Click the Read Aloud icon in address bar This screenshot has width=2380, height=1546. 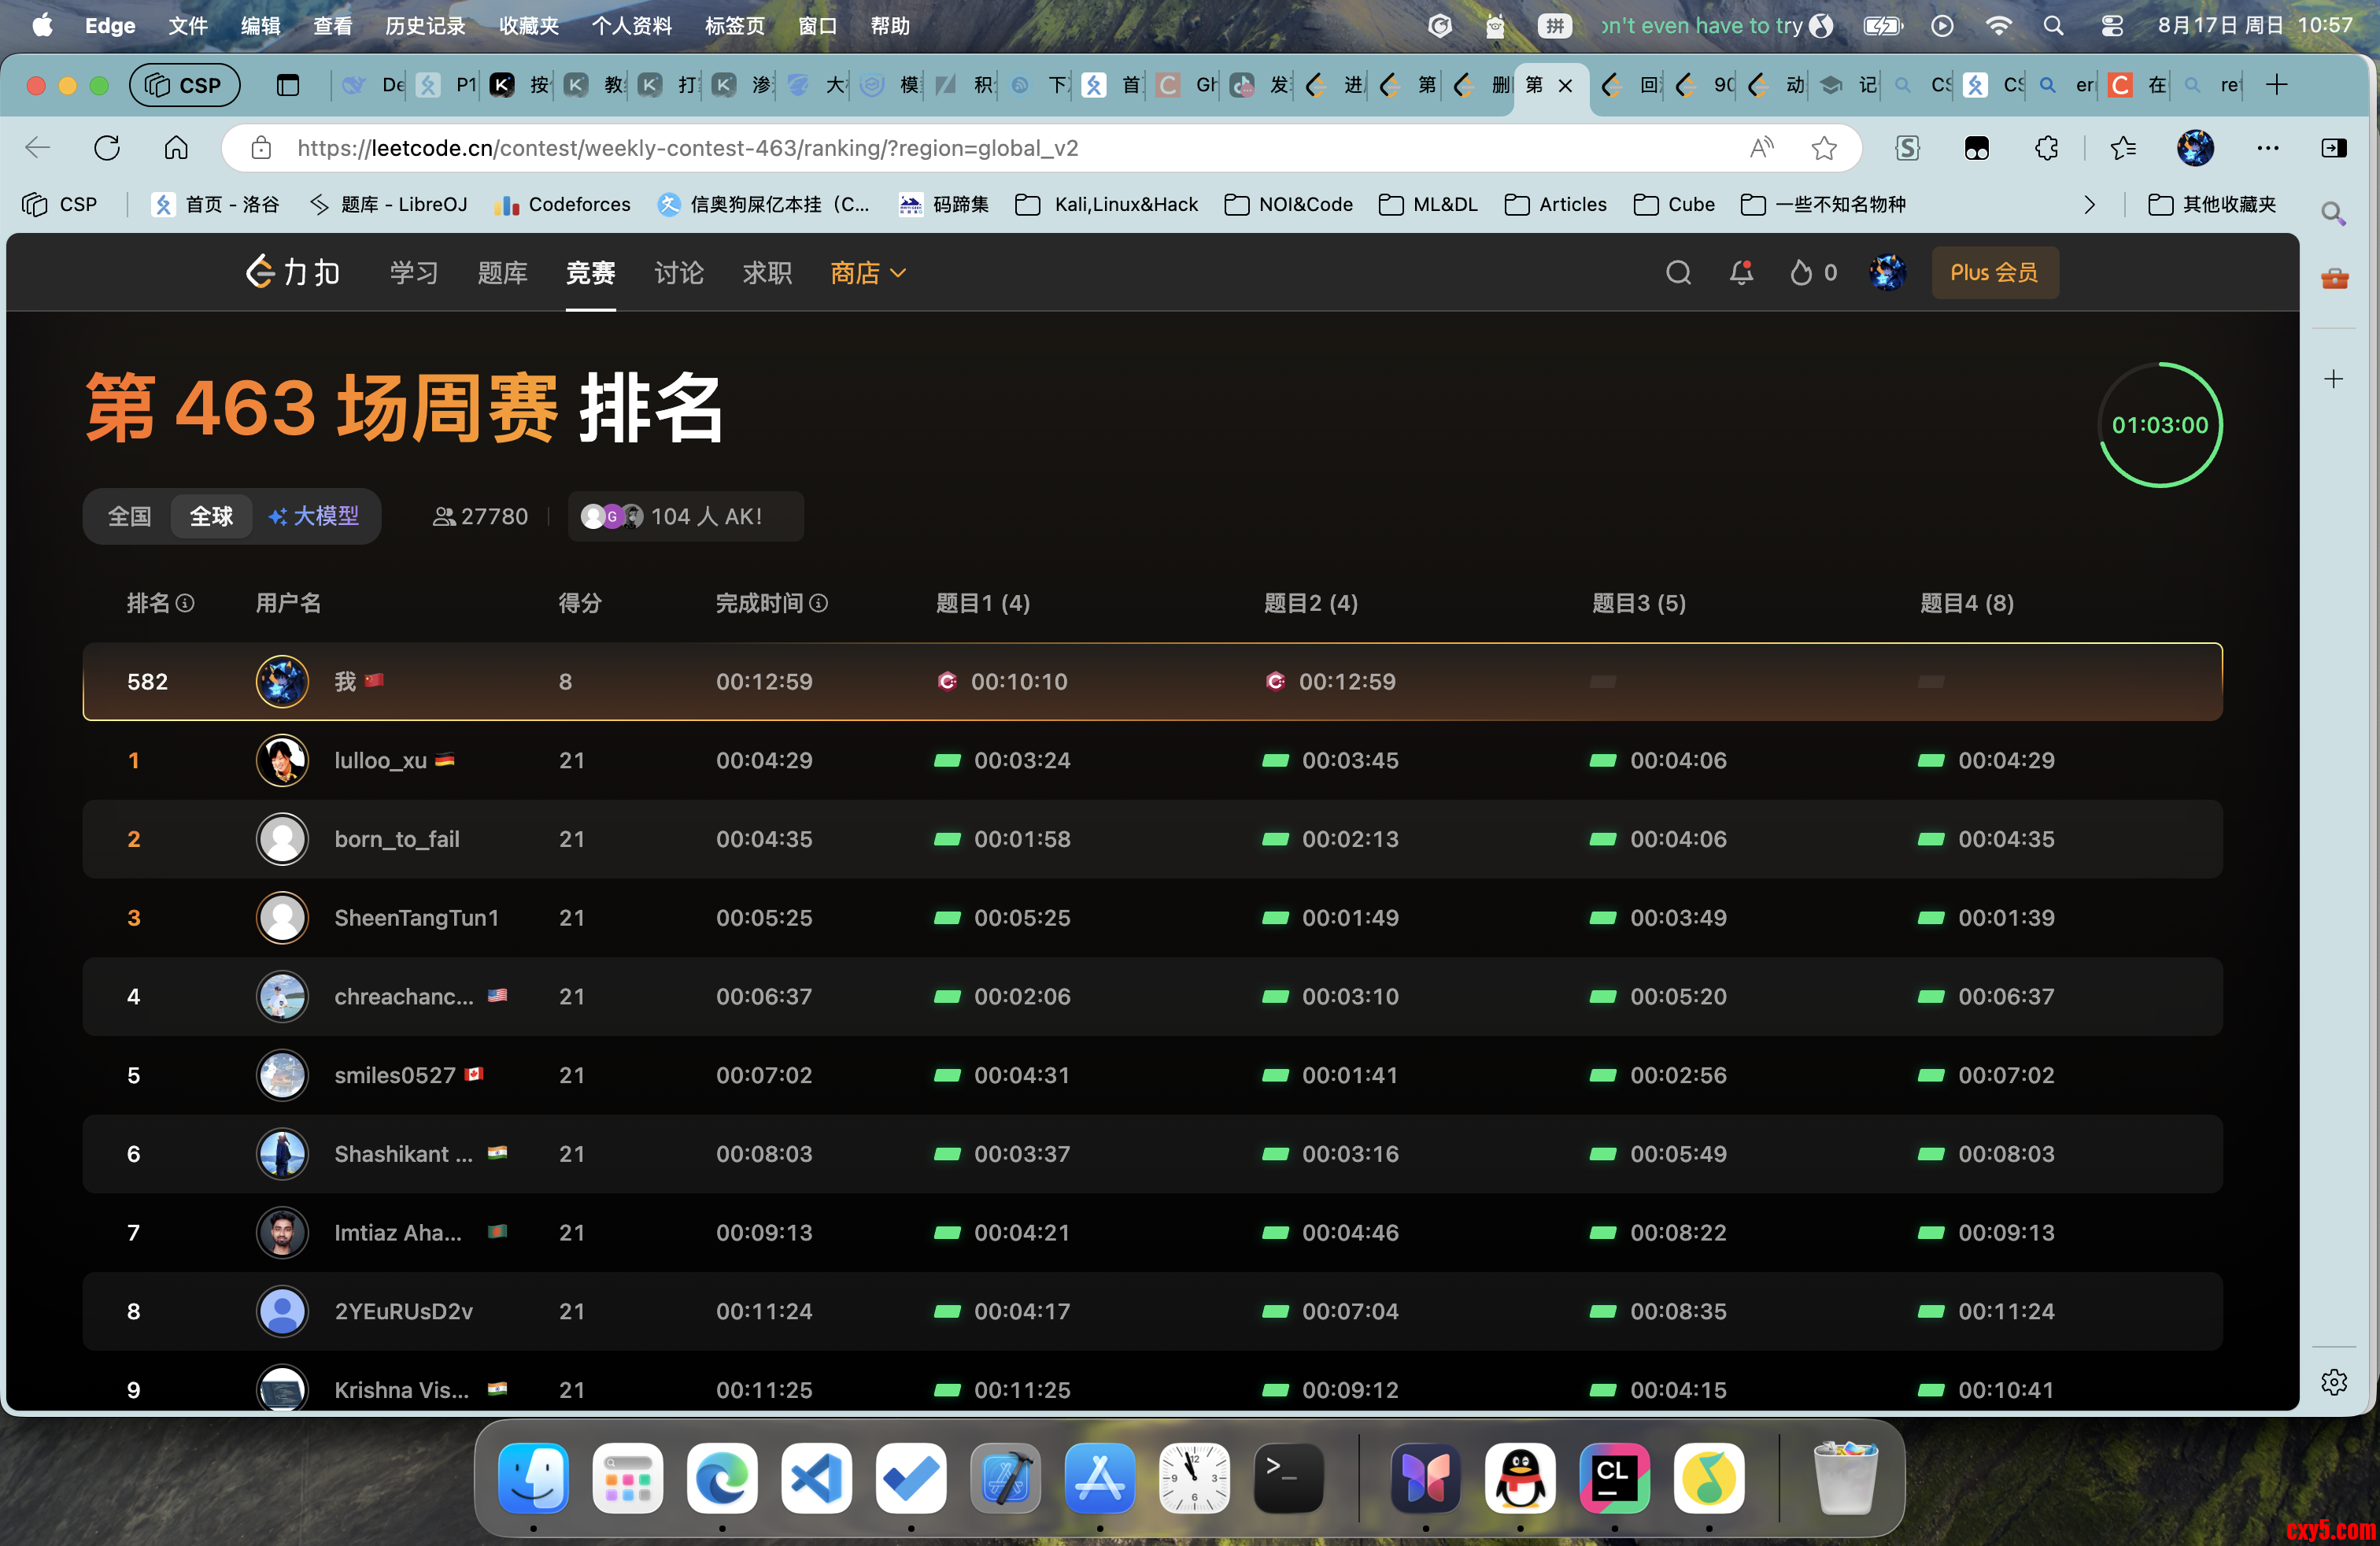click(x=1762, y=148)
